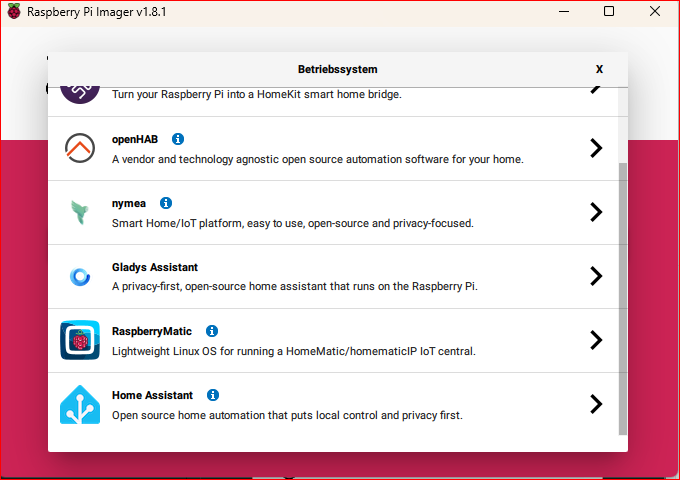The width and height of the screenshot is (680, 480).
Task: Click 'Turn your Raspberry Pi into a HomeKit' description
Action: 257,94
